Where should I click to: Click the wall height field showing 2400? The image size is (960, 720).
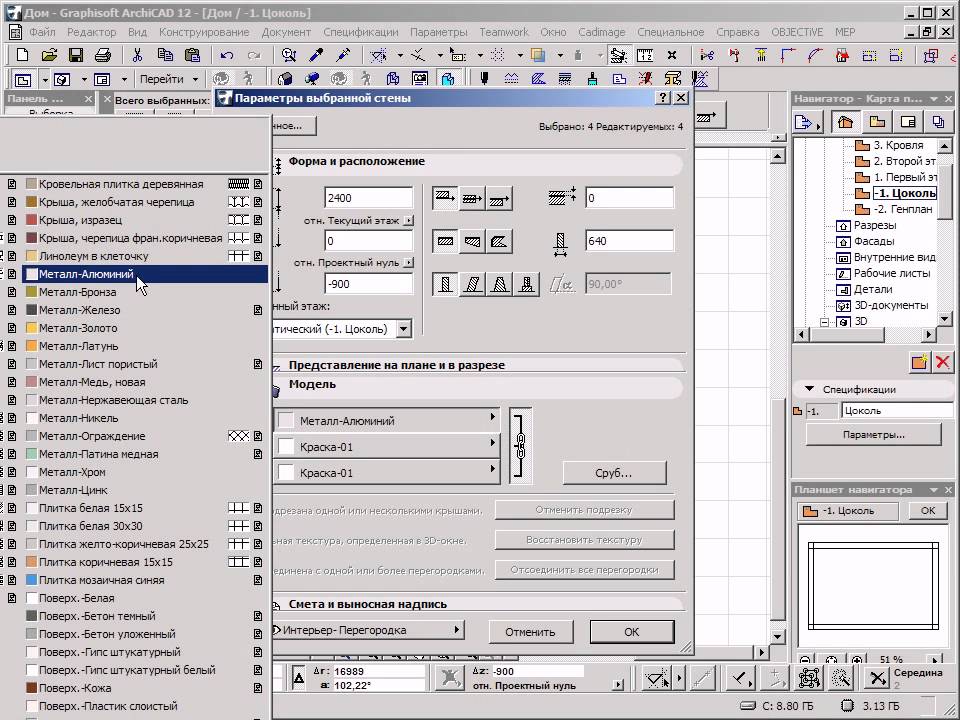[369, 198]
